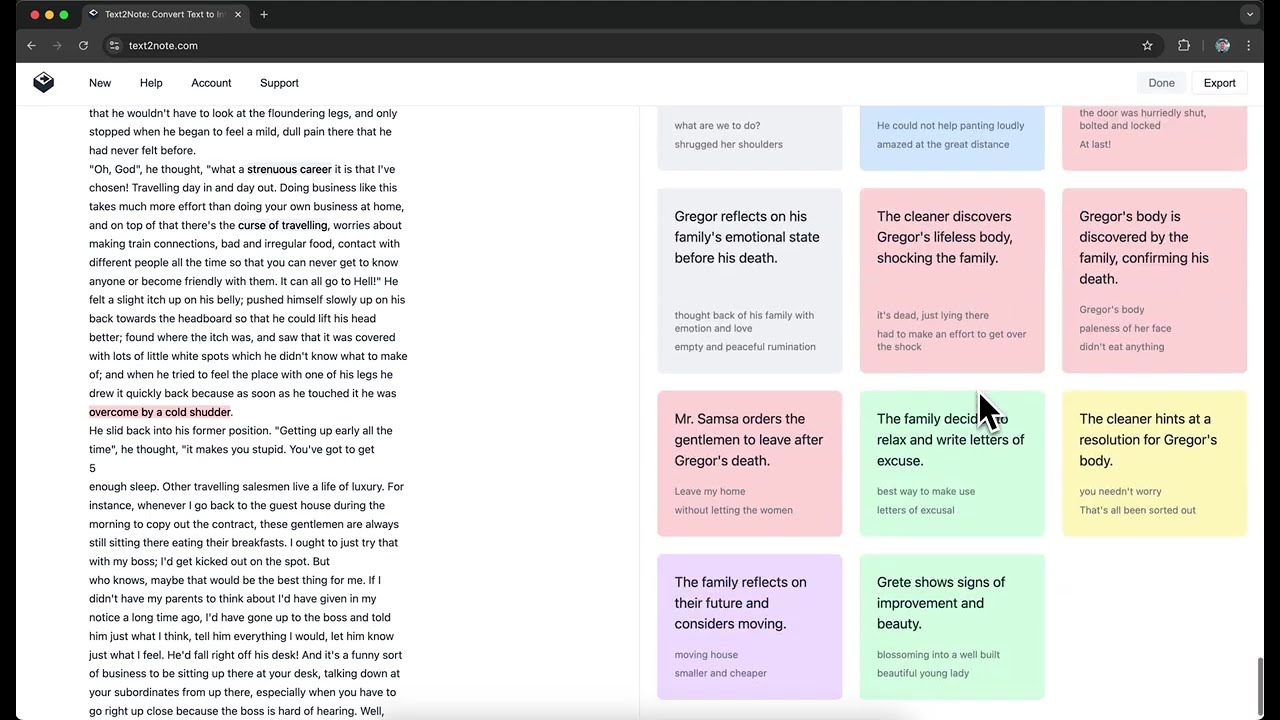Click quote 'what are we to do?'
The width and height of the screenshot is (1280, 720).
click(x=717, y=126)
